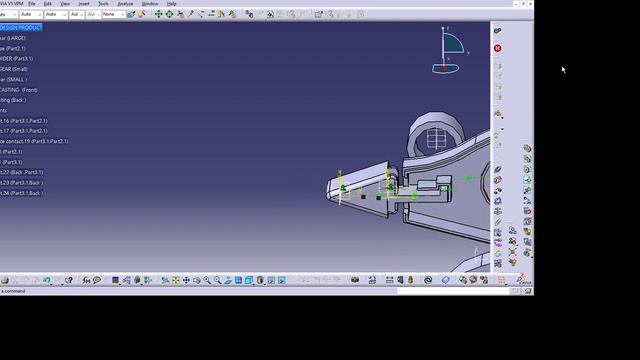The height and width of the screenshot is (360, 640).
Task: Select the GEAR (Small) tree item
Action: click(14, 69)
